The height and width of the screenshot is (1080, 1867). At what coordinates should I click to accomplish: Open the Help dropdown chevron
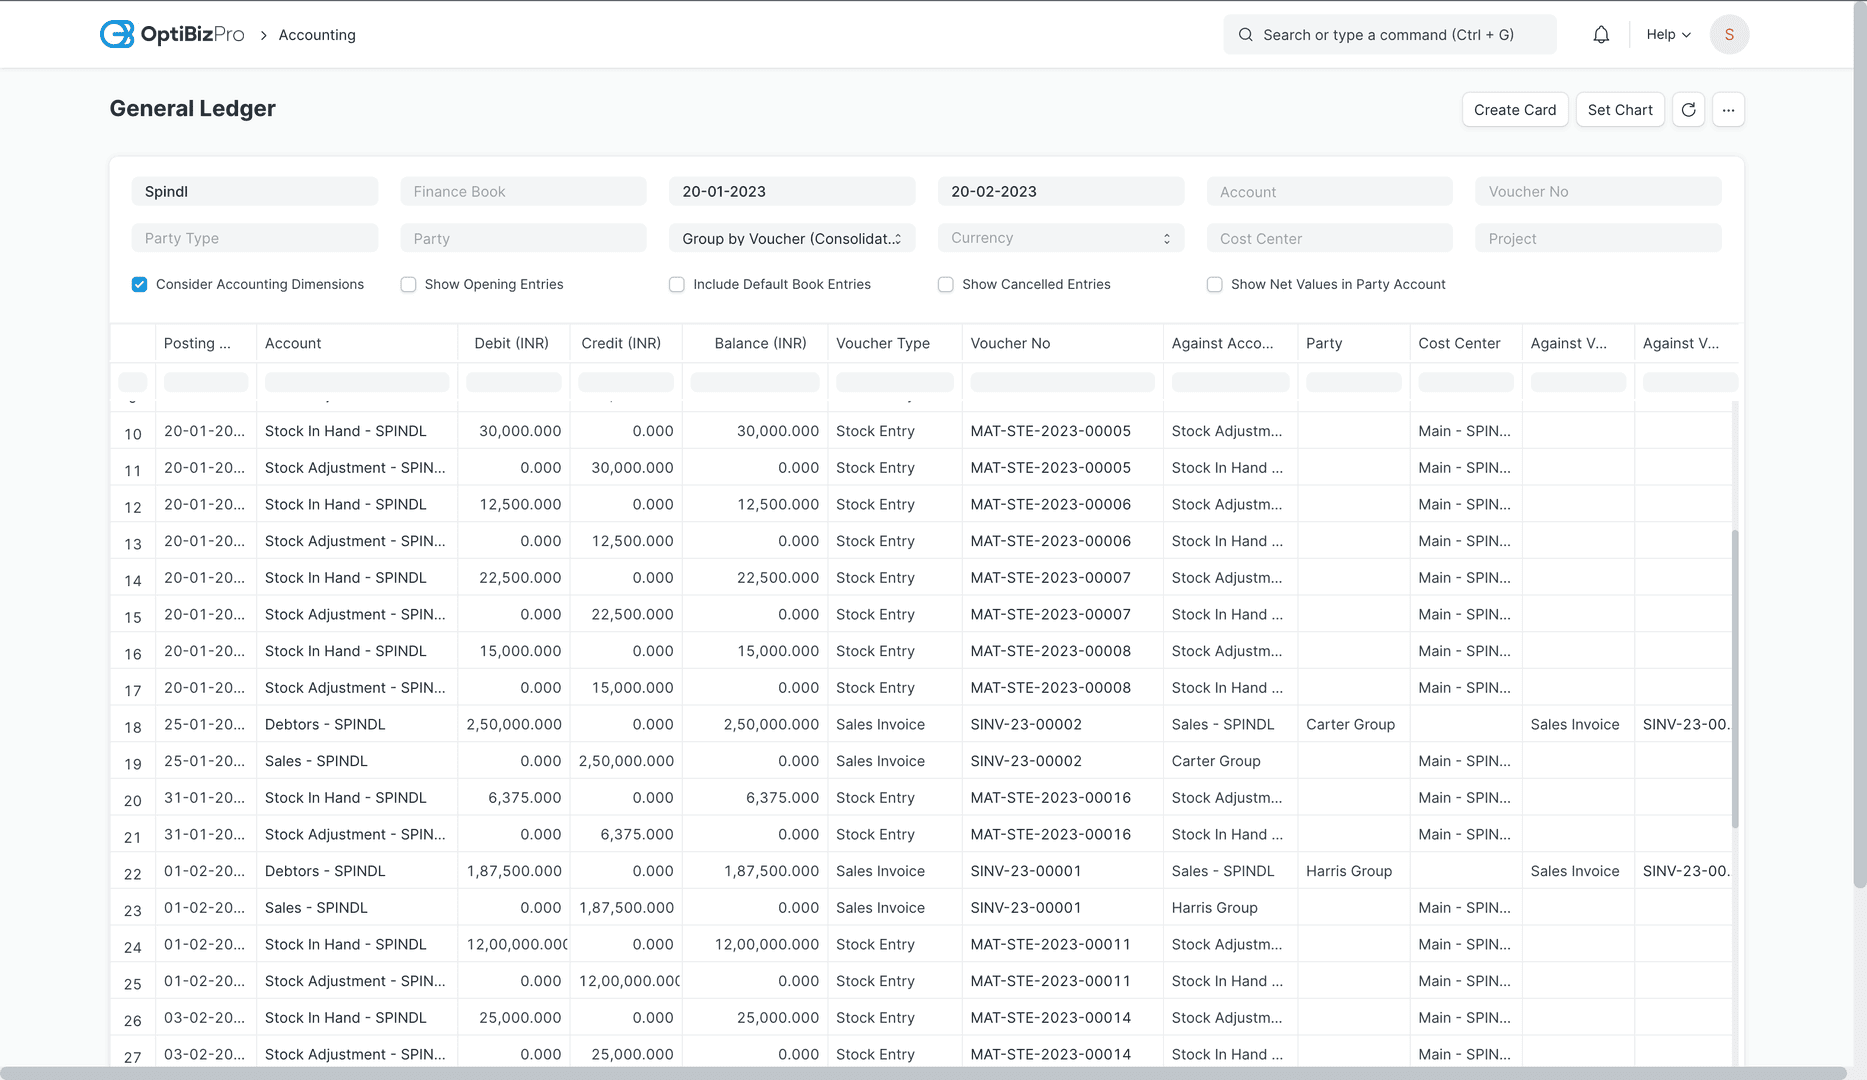pos(1685,34)
